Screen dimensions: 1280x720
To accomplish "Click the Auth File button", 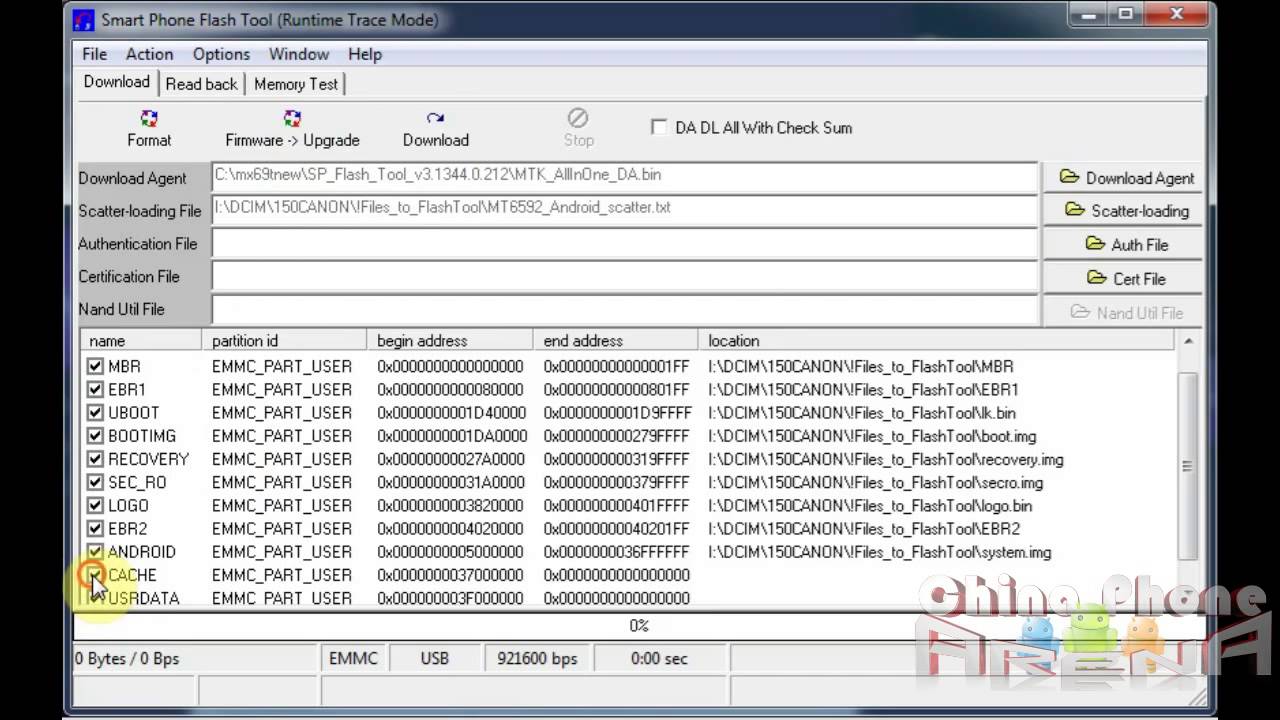I will tap(1126, 245).
